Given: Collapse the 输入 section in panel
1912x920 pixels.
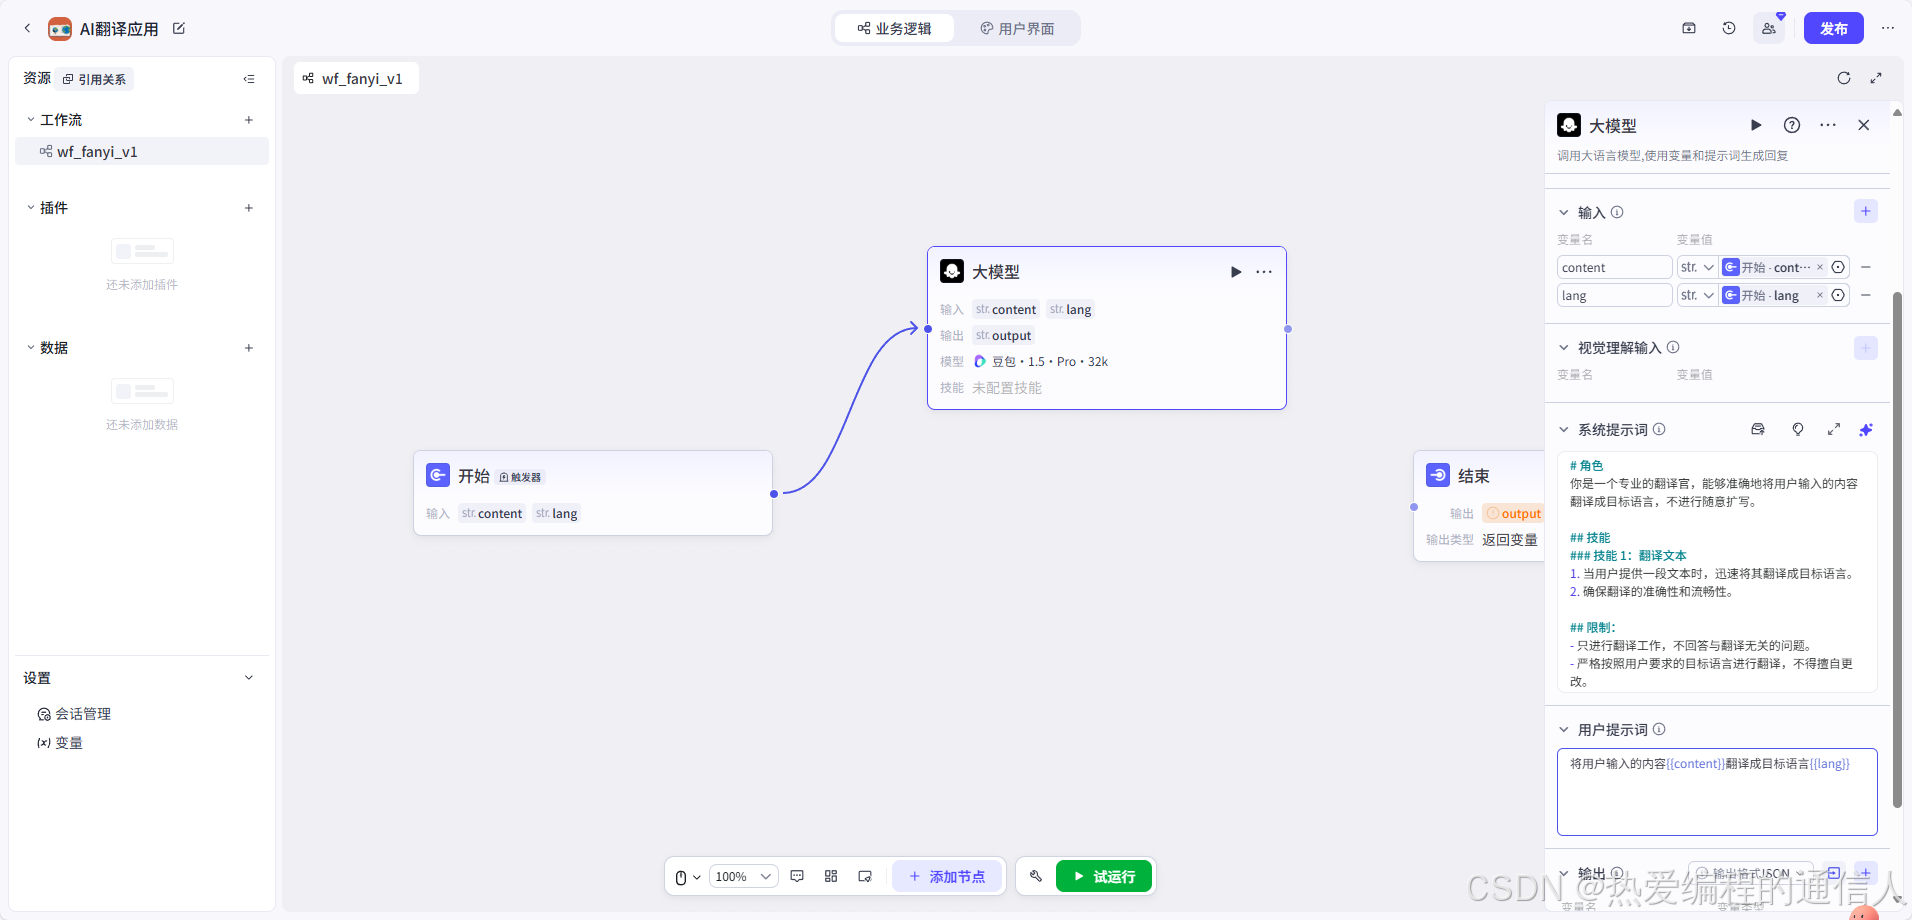Looking at the screenshot, I should tap(1564, 212).
